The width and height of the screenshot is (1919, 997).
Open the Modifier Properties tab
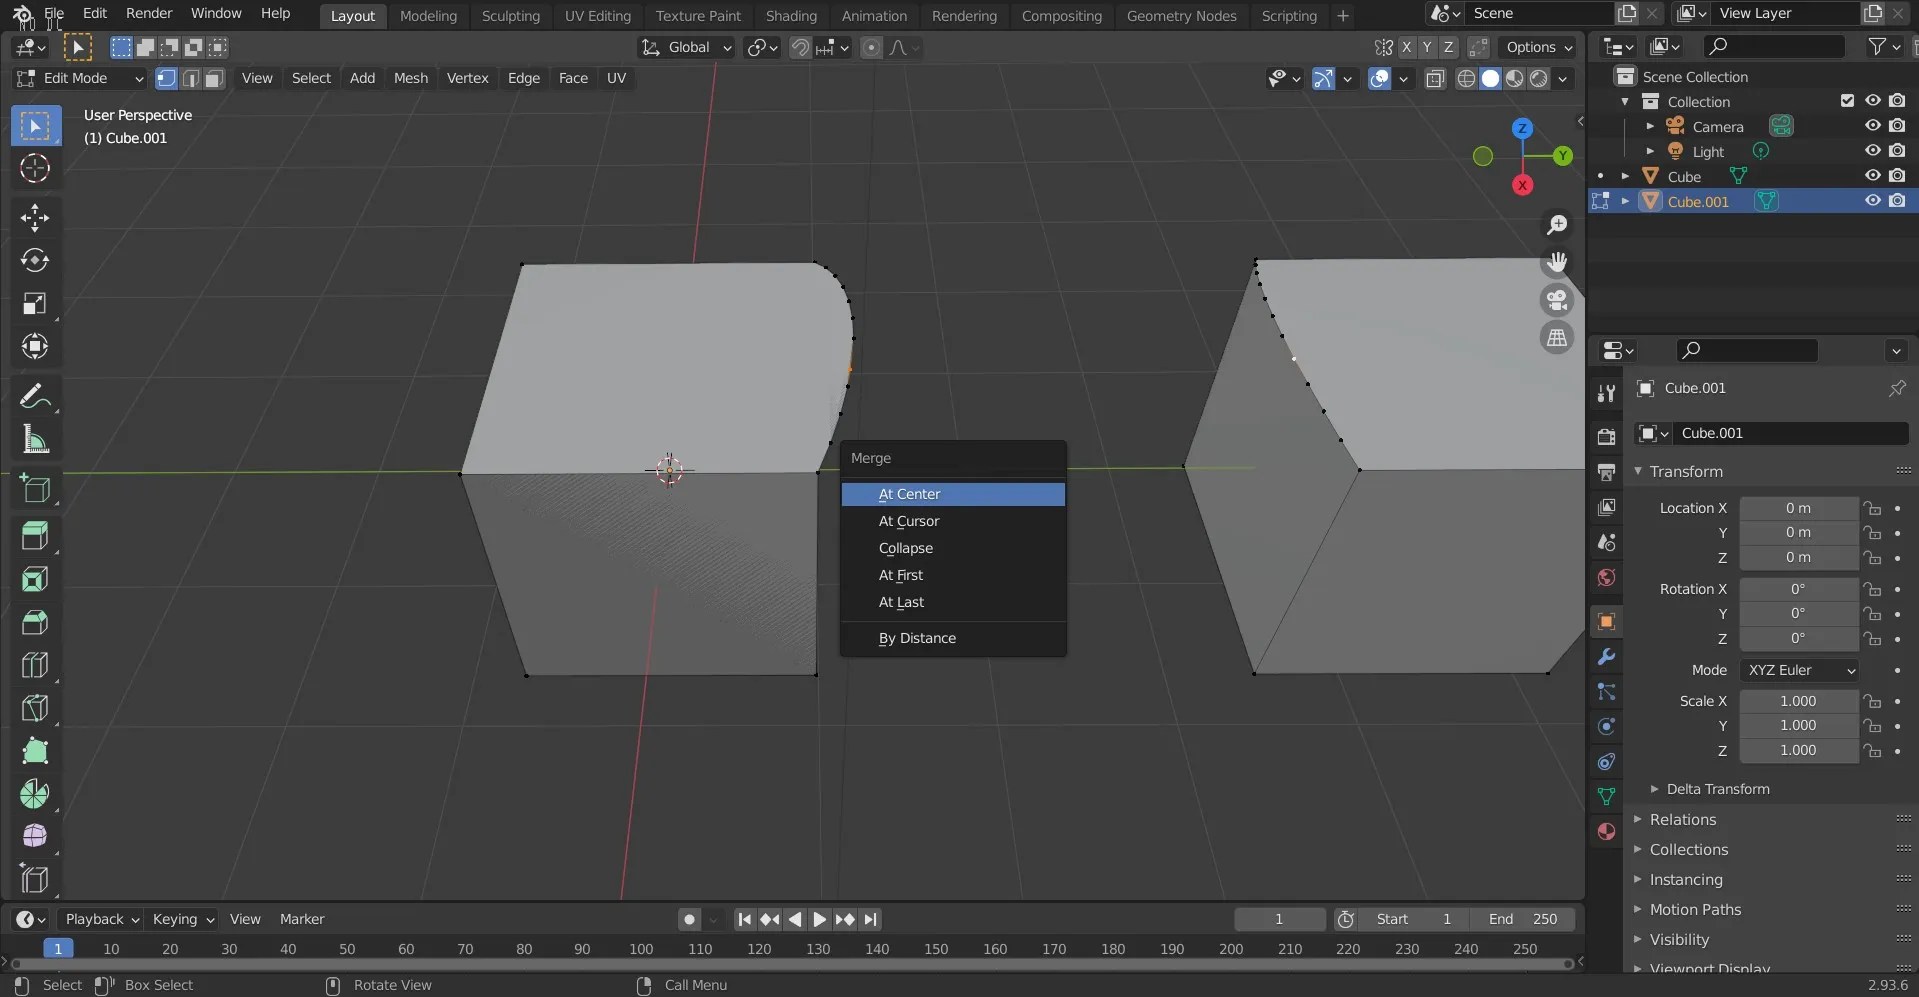1607,656
